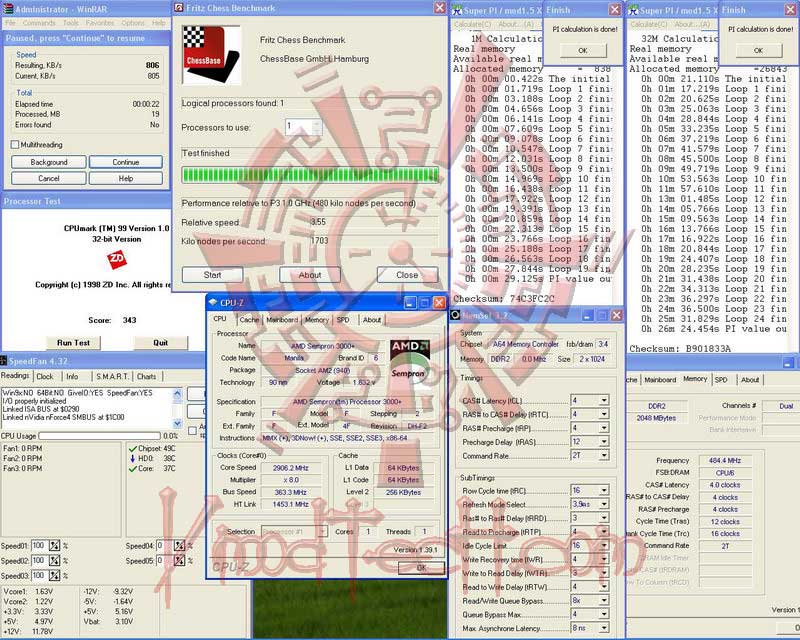The height and width of the screenshot is (640, 800).
Task: Open the RAS# Precharge (tRP) dropdown
Action: [x=604, y=428]
